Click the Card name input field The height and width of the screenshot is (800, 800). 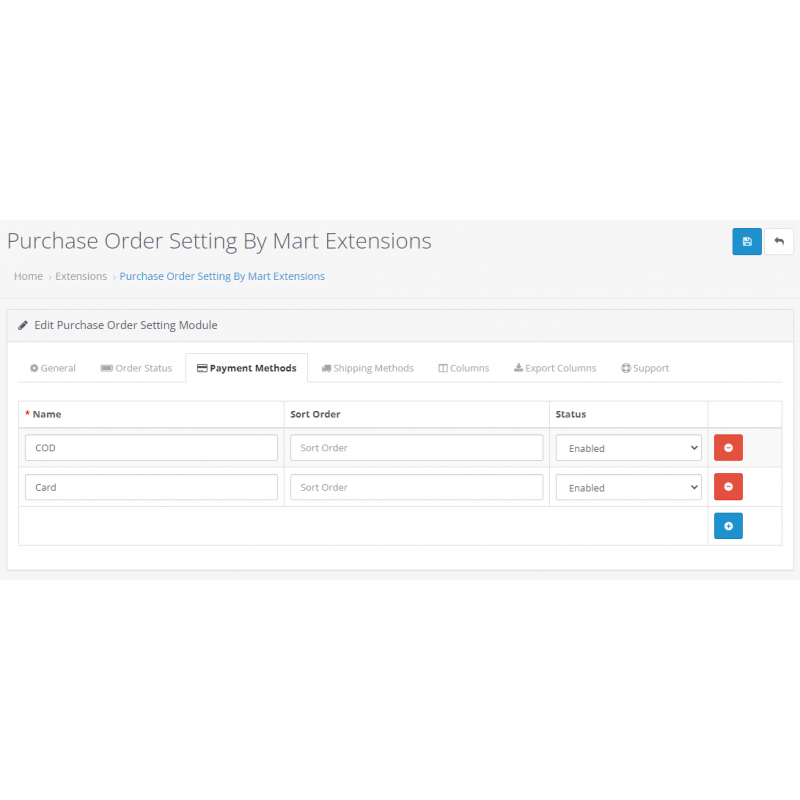tap(151, 487)
